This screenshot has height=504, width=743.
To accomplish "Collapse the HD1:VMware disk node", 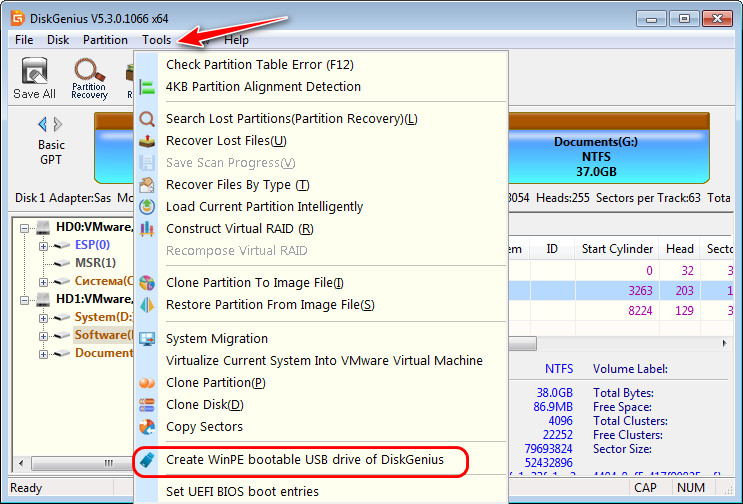I will [24, 300].
